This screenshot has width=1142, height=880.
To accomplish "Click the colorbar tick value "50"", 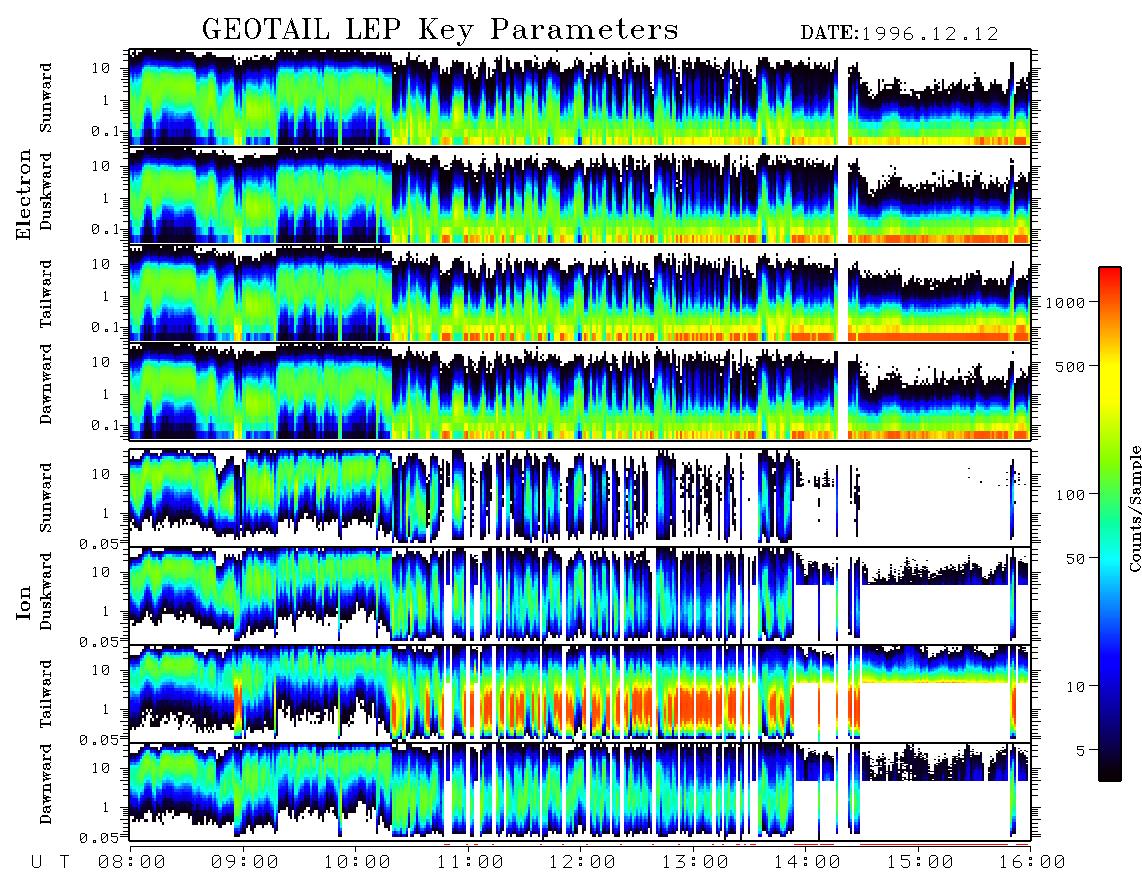I will (1076, 559).
